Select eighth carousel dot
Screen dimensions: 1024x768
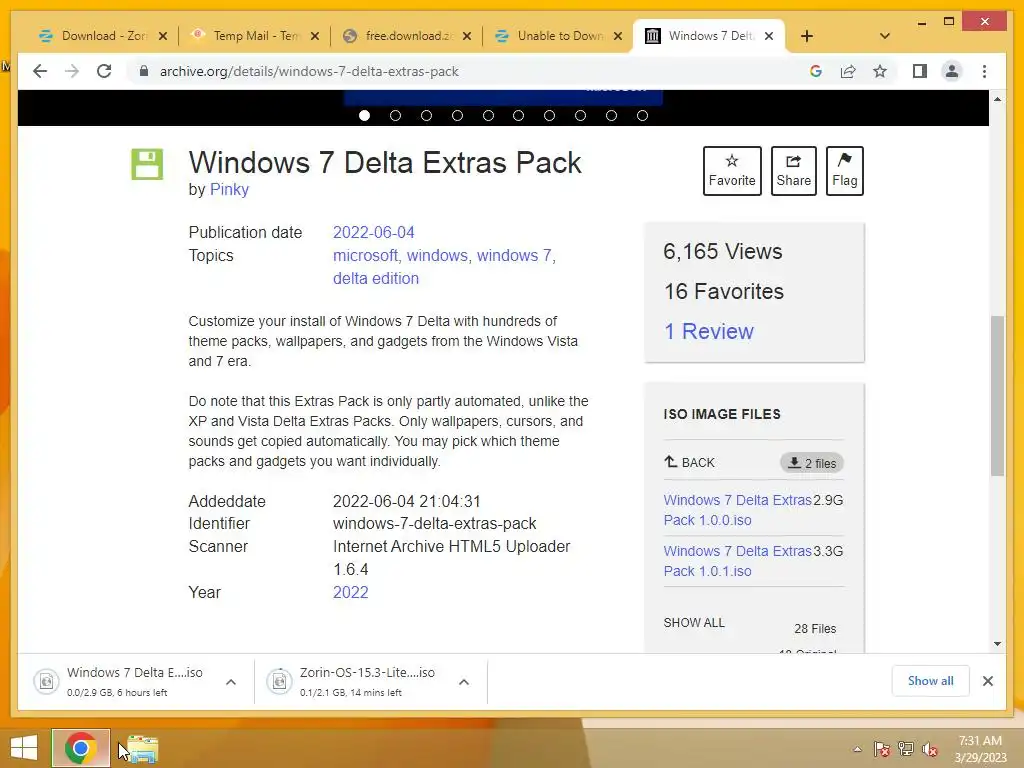580,116
